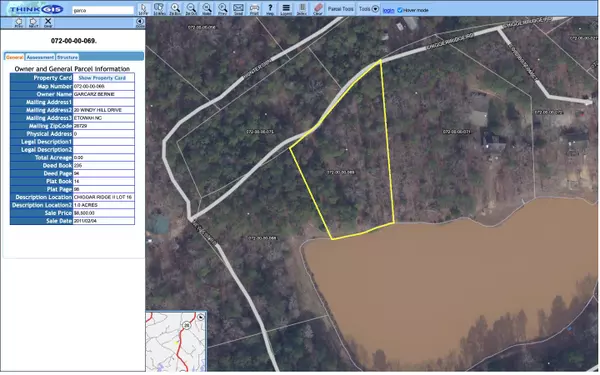
Task: Click the Zoom Out magnifier tool
Action: point(191,9)
